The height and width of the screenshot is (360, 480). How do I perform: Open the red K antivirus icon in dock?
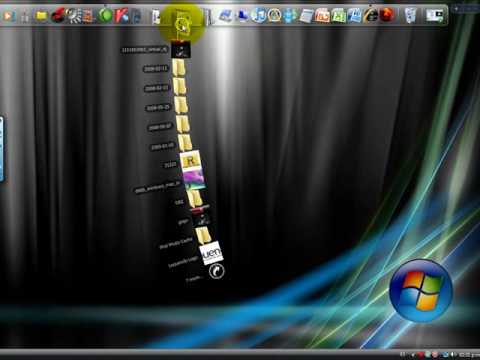(122, 16)
